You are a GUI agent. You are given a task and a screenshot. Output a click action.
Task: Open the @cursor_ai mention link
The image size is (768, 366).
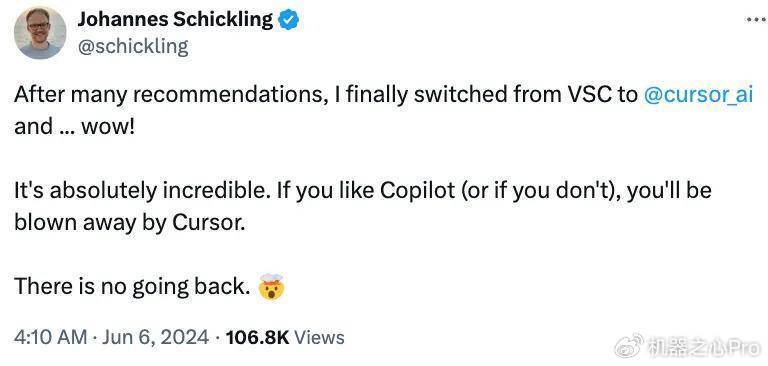point(697,94)
